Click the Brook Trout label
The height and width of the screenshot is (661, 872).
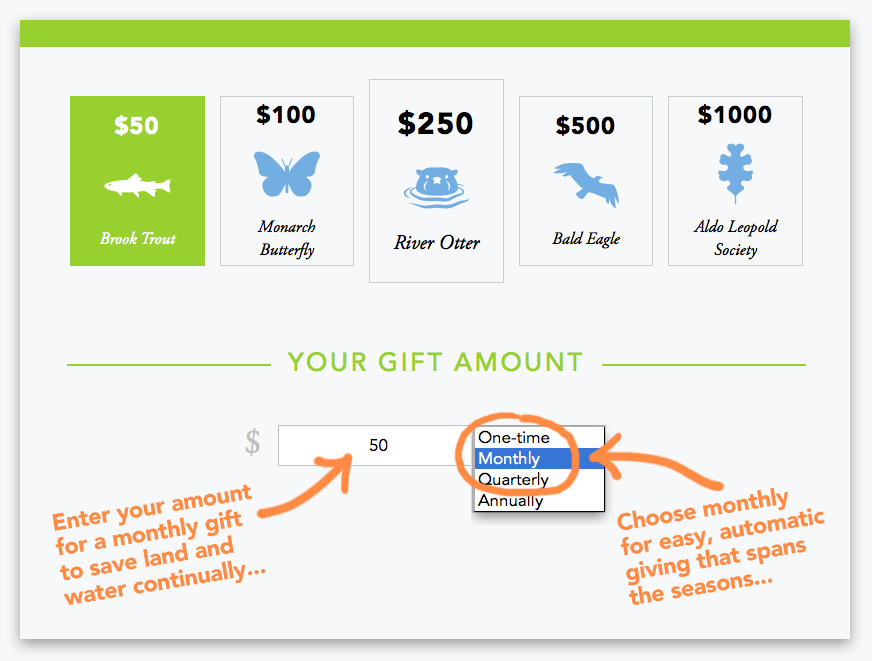pyautogui.click(x=137, y=238)
